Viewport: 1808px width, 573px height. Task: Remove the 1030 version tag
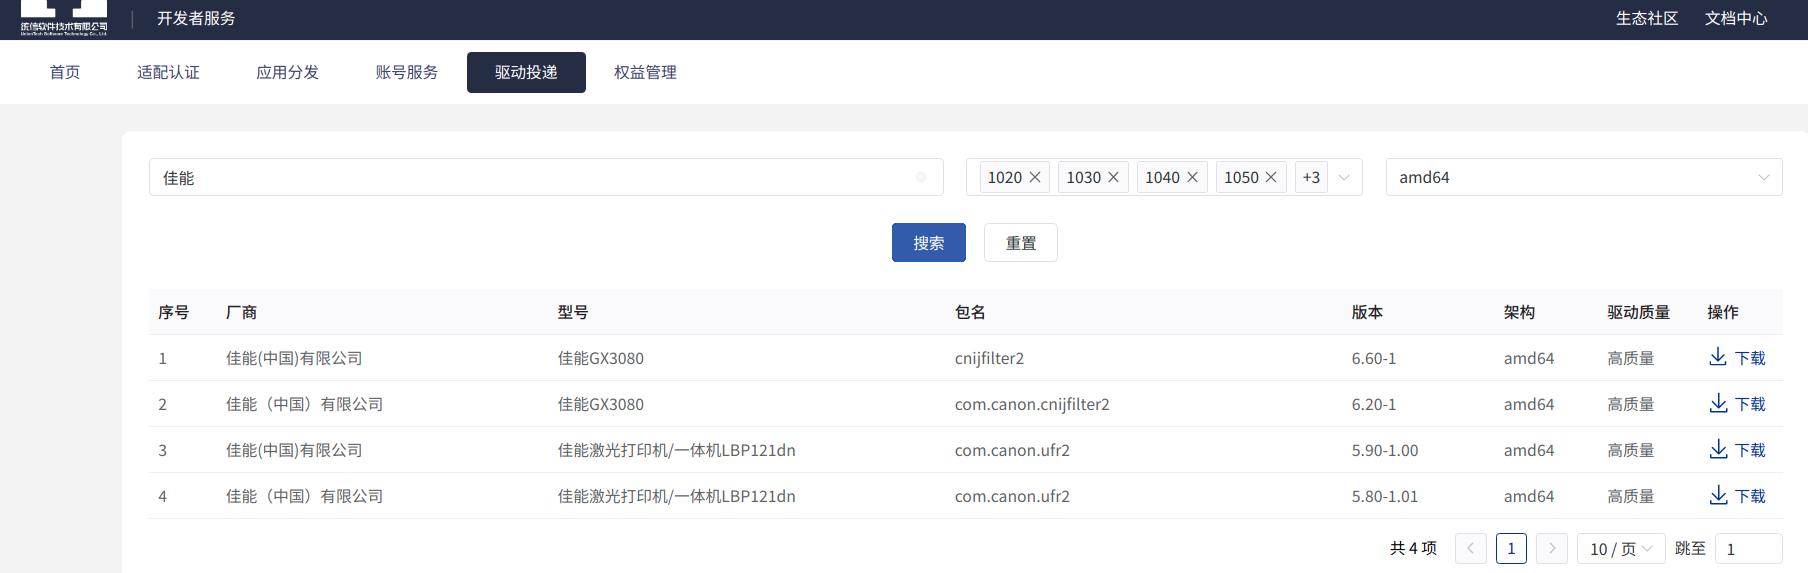1113,177
